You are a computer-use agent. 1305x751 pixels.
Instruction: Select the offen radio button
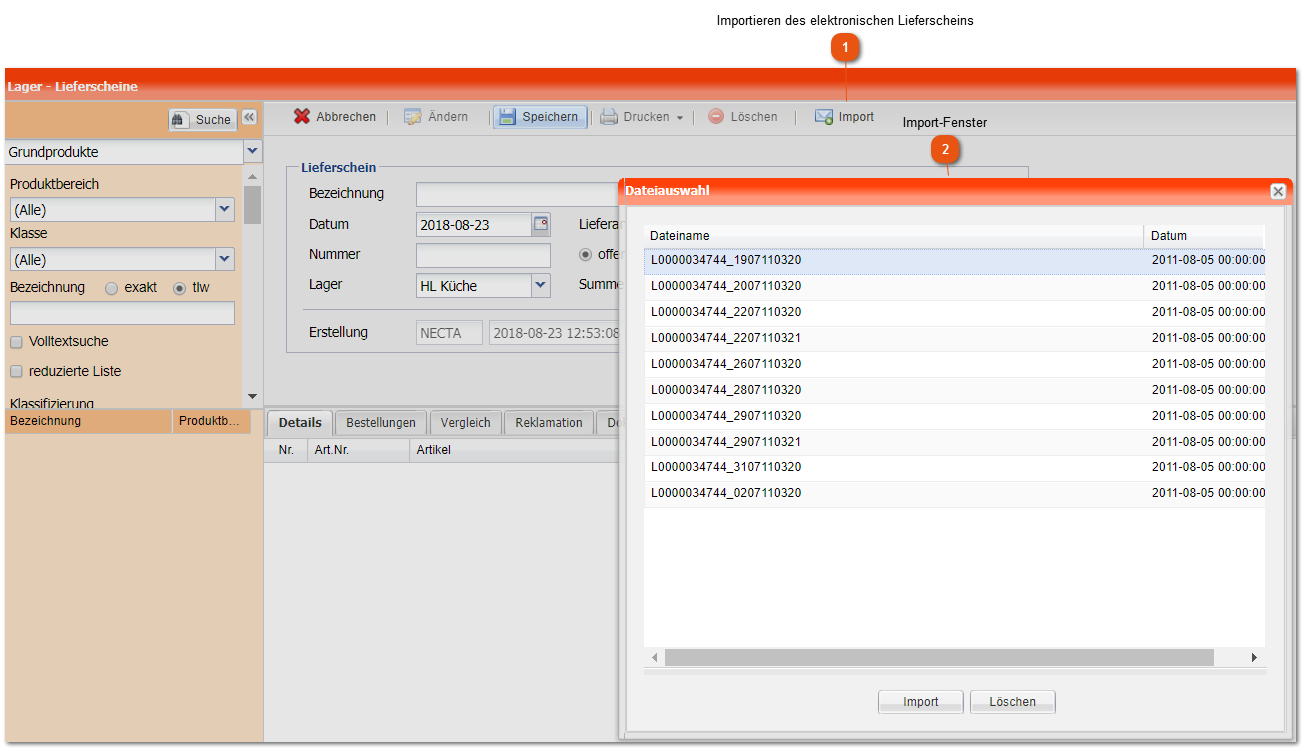[x=586, y=254]
